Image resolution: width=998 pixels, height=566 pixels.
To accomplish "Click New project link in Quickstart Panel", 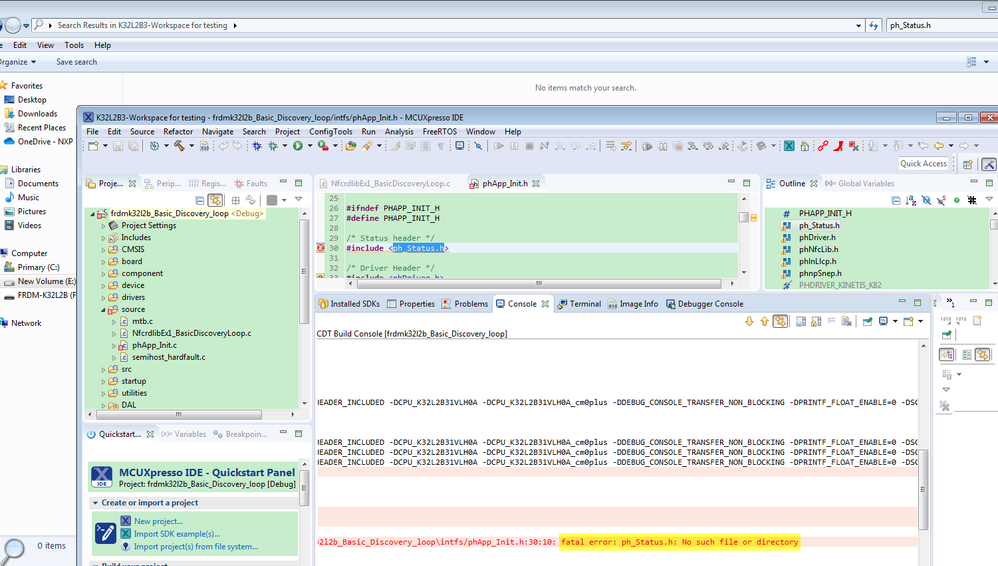I will pos(157,521).
